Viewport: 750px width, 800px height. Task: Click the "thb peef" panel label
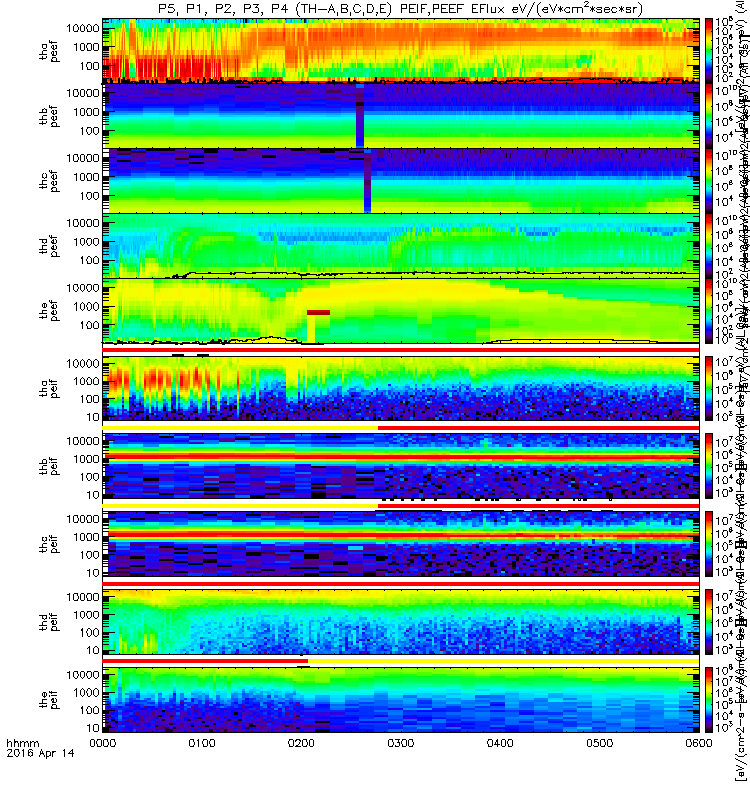(49, 116)
